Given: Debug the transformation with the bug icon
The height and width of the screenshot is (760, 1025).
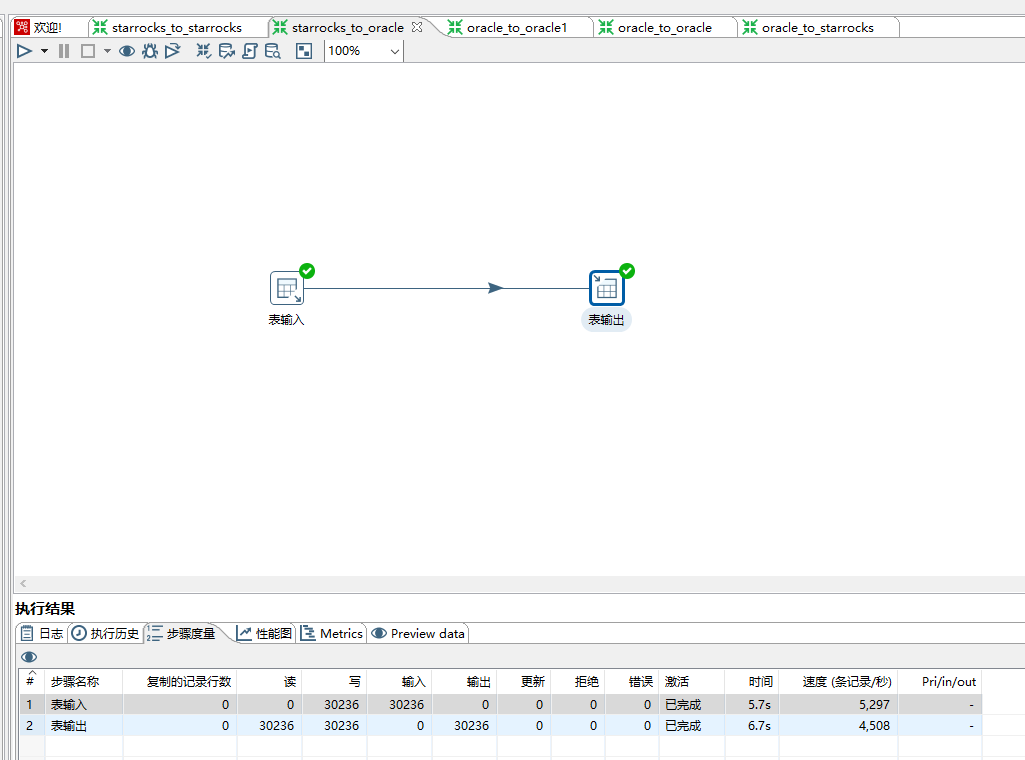Looking at the screenshot, I should click(150, 51).
